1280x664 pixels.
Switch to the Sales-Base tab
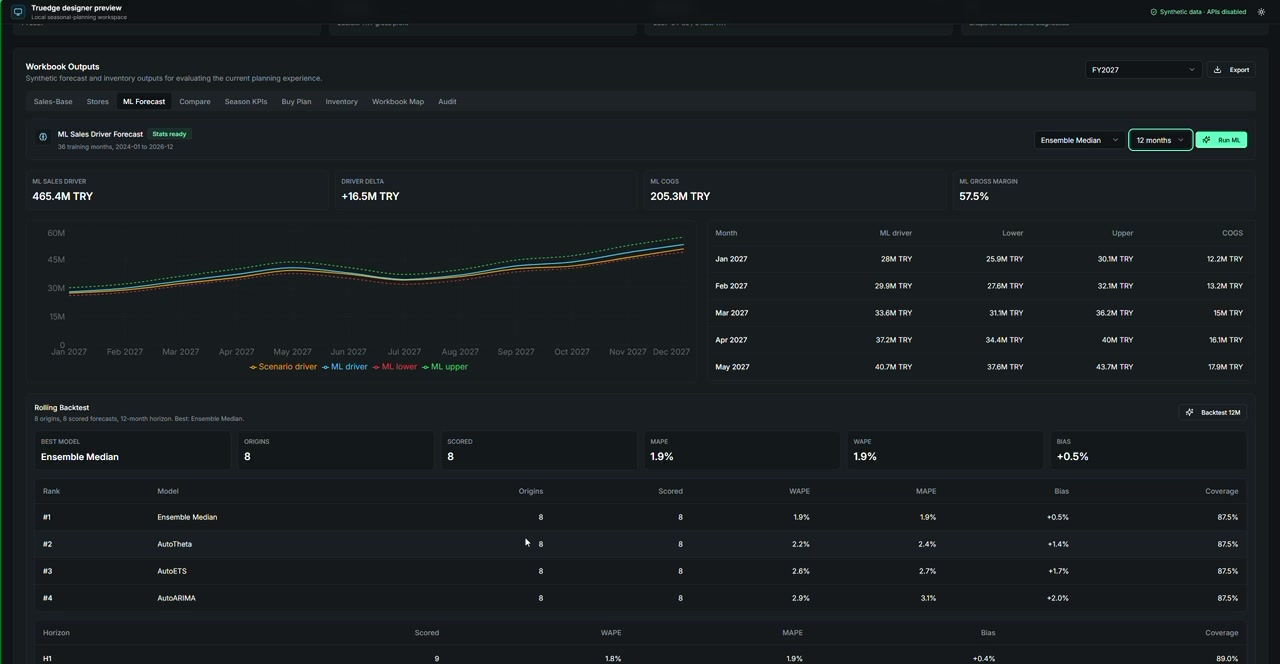pyautogui.click(x=53, y=102)
